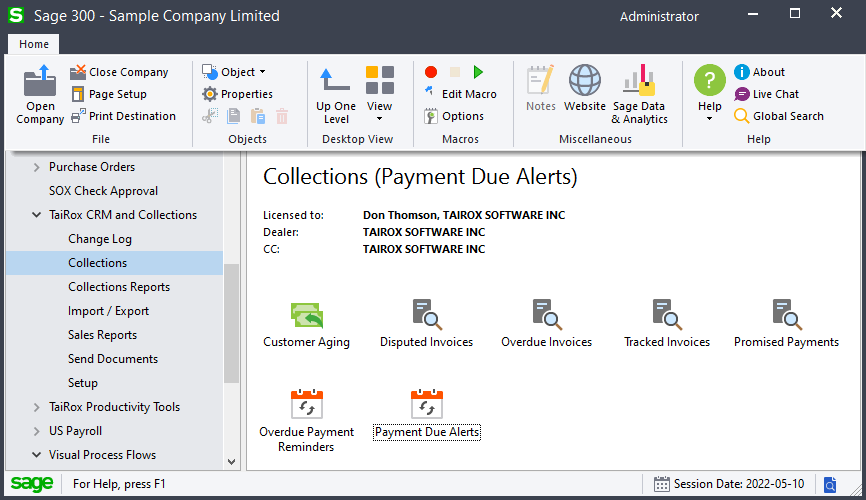This screenshot has width=866, height=500.
Task: Launch Sage Data & Analytics
Action: click(639, 95)
